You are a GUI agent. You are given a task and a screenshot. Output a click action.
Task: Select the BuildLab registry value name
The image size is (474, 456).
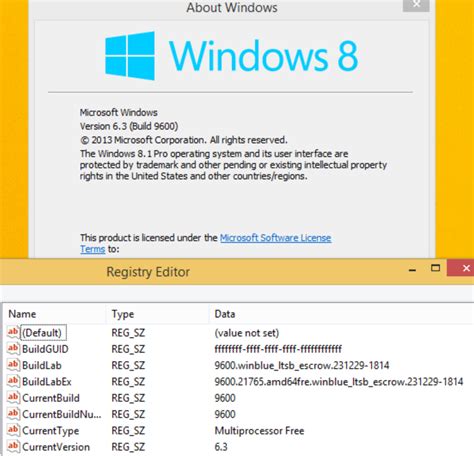(42, 365)
